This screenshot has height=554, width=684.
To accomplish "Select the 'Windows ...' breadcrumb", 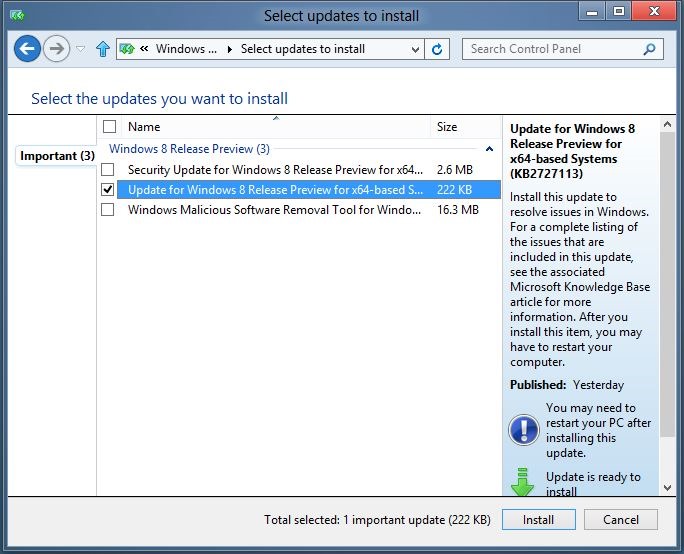I will 186,49.
